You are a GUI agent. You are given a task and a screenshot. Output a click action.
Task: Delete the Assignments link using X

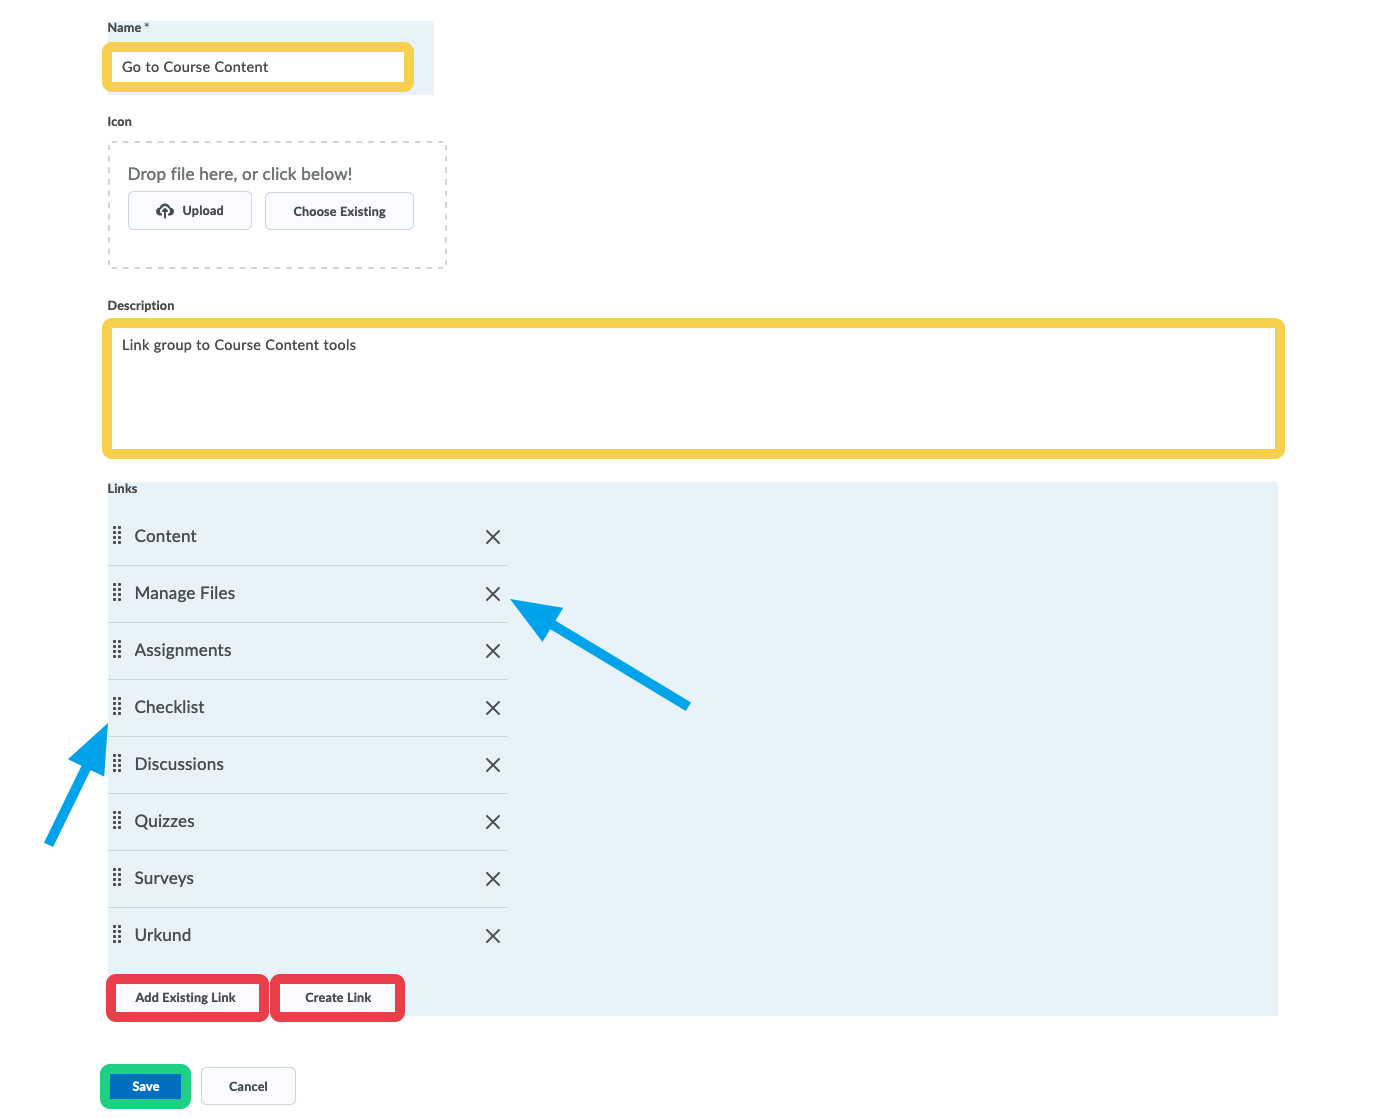(x=493, y=651)
